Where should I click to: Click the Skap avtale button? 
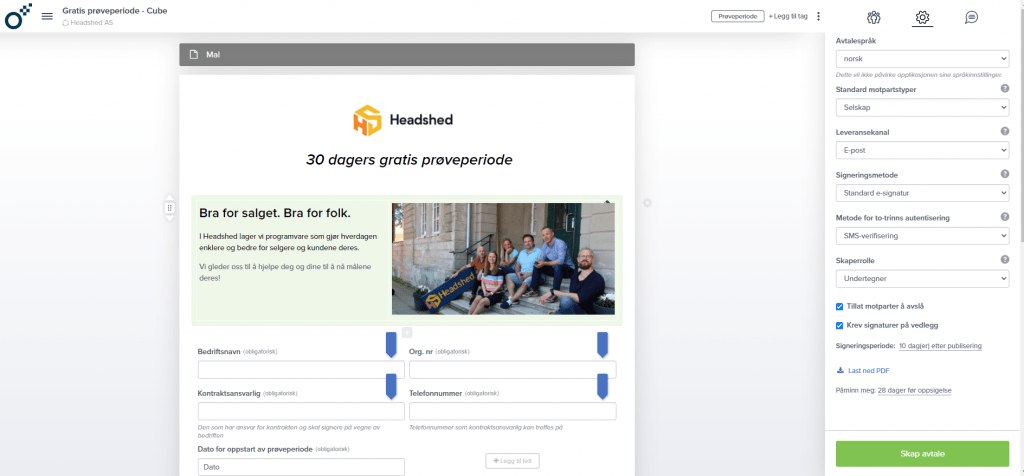[922, 454]
